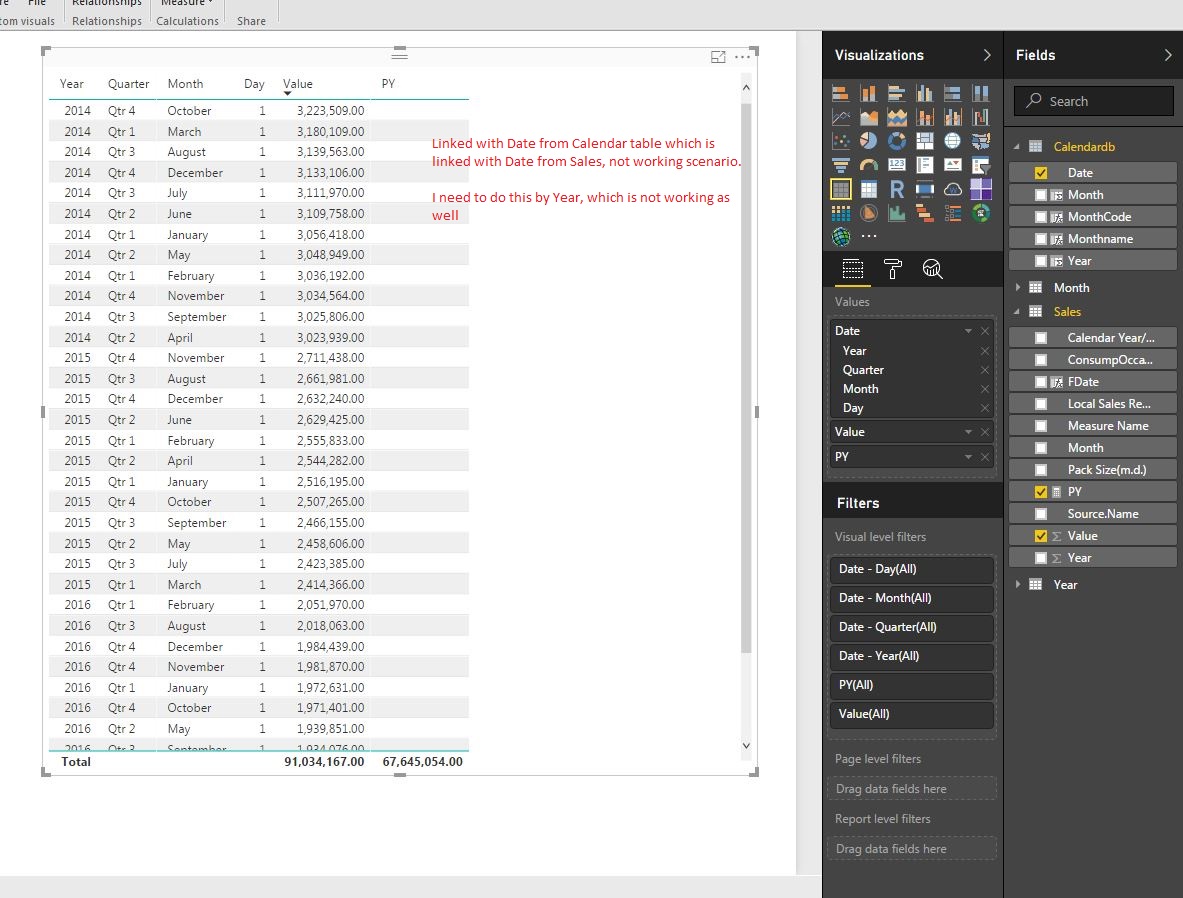1183x898 pixels.
Task: Check the Source.Name field
Action: point(1040,514)
